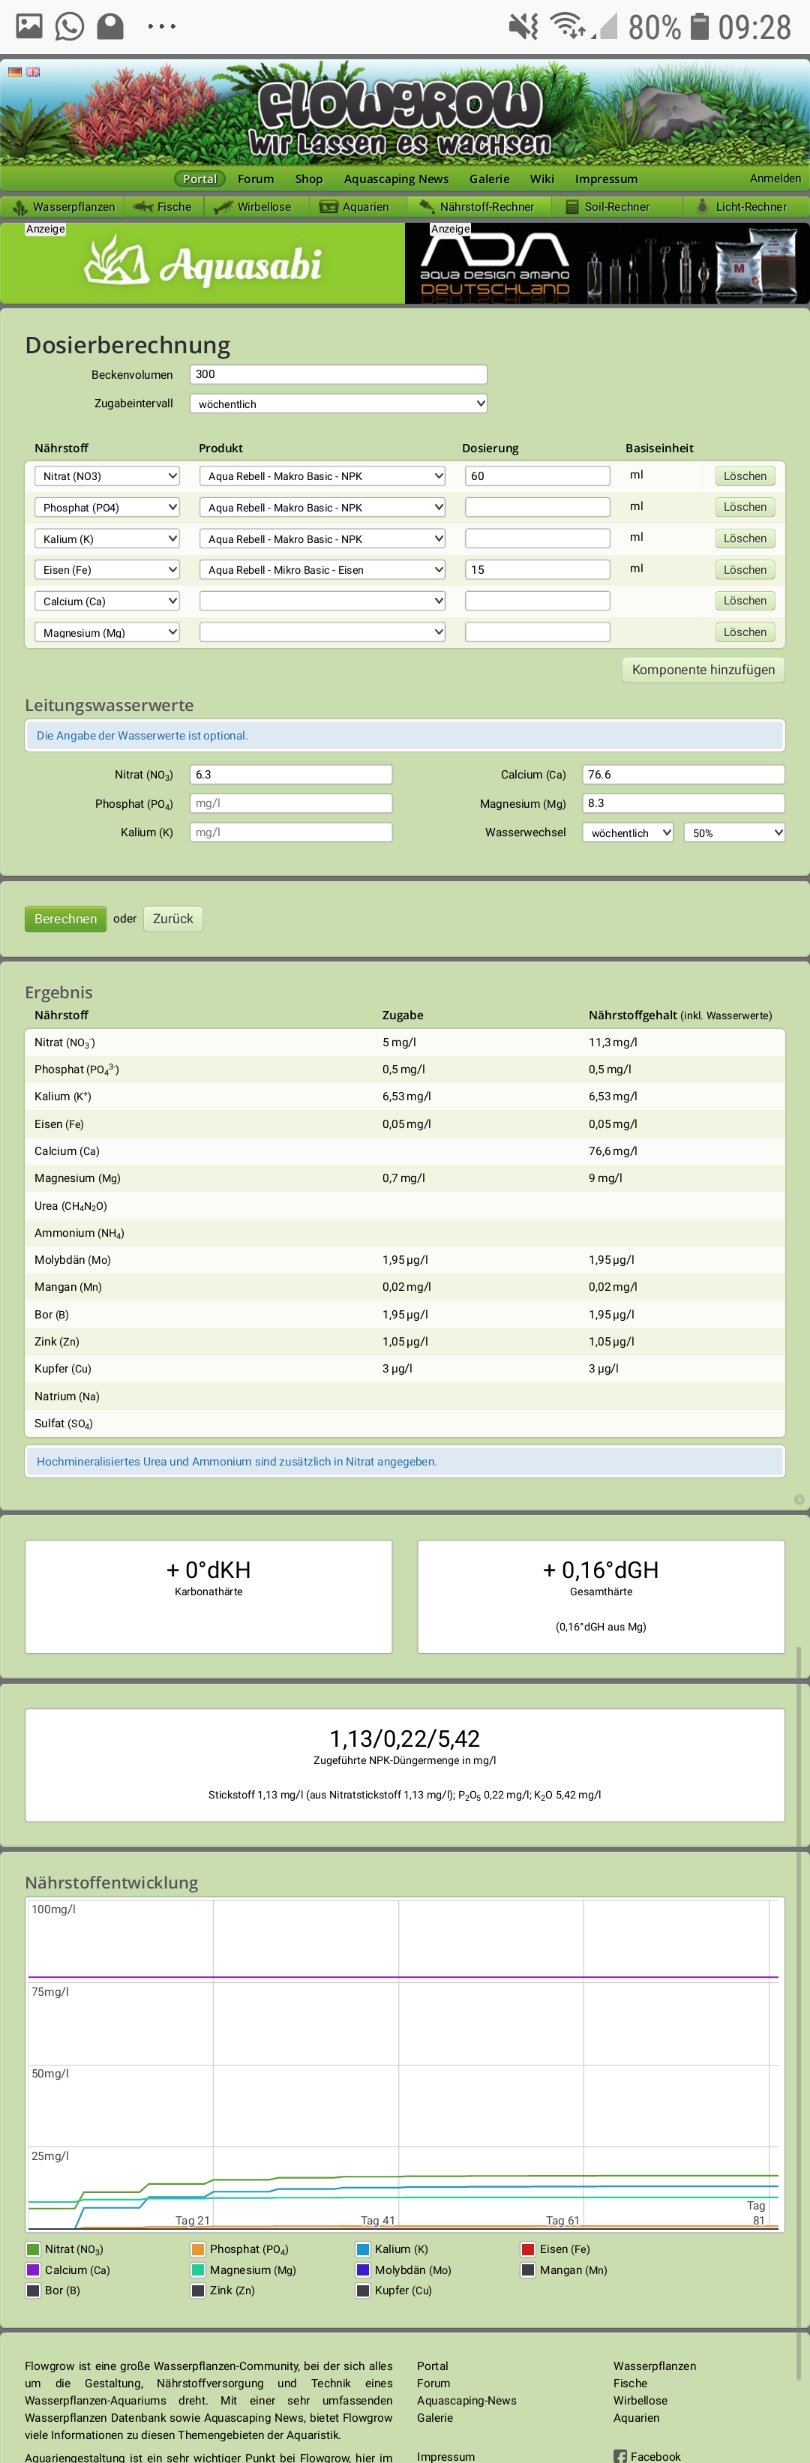Toggle Calcium (Ca) series in chart legend

(x=33, y=2270)
